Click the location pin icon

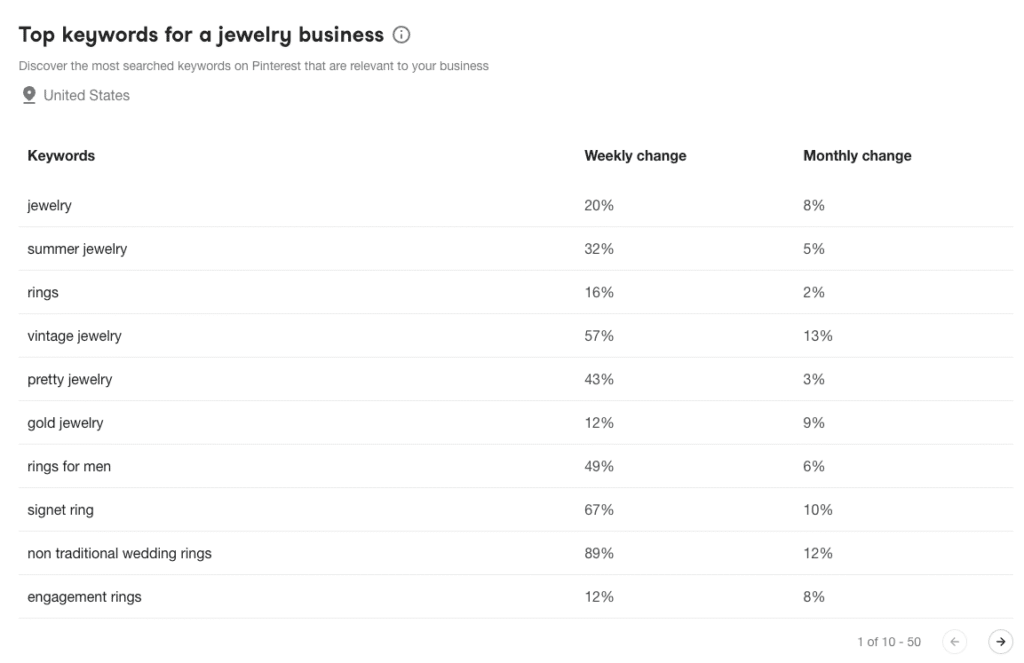pyautogui.click(x=28, y=95)
